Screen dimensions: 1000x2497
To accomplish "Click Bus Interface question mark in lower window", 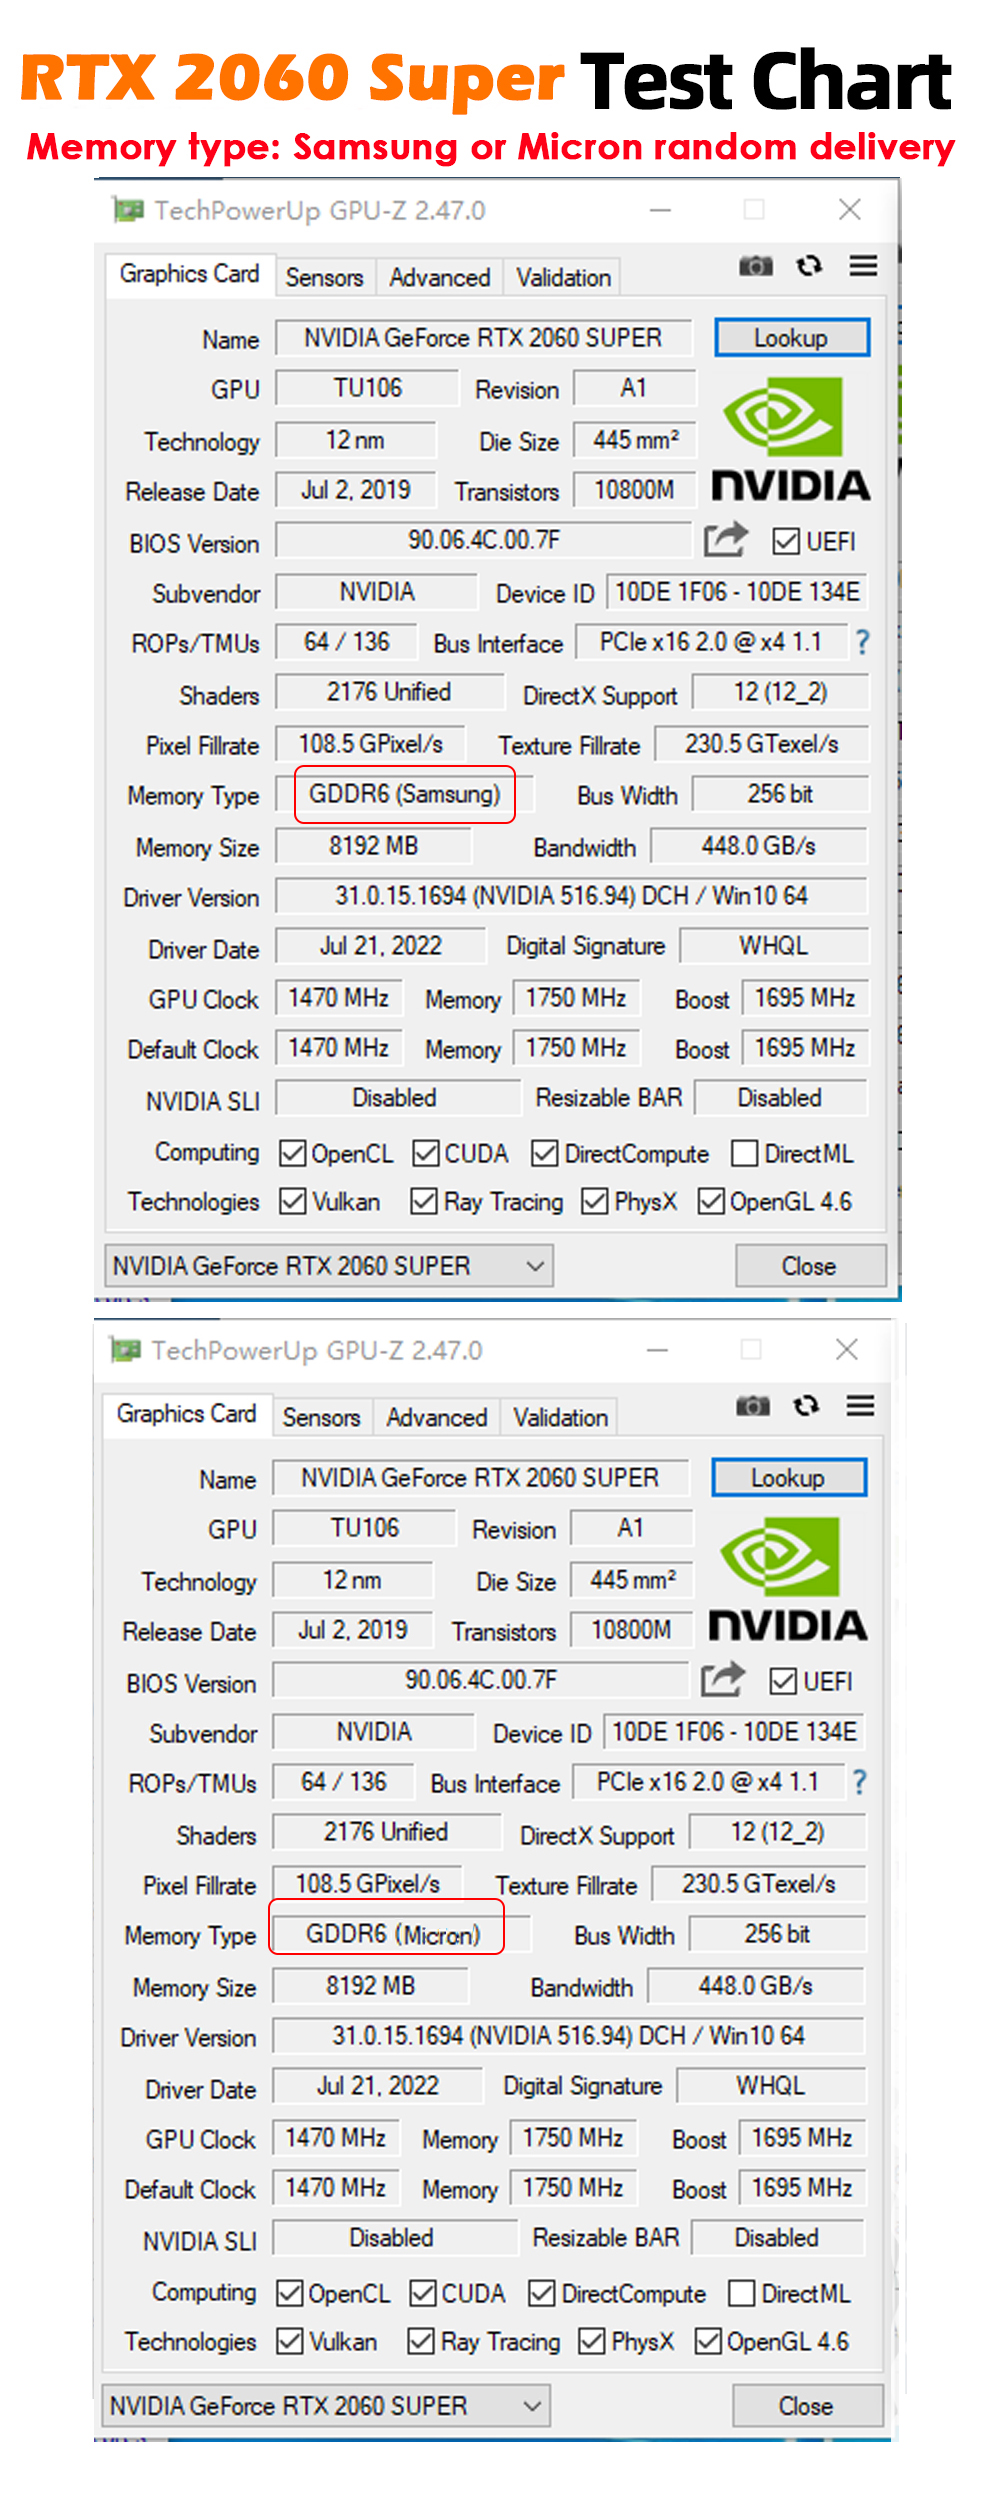I will 859,1782.
